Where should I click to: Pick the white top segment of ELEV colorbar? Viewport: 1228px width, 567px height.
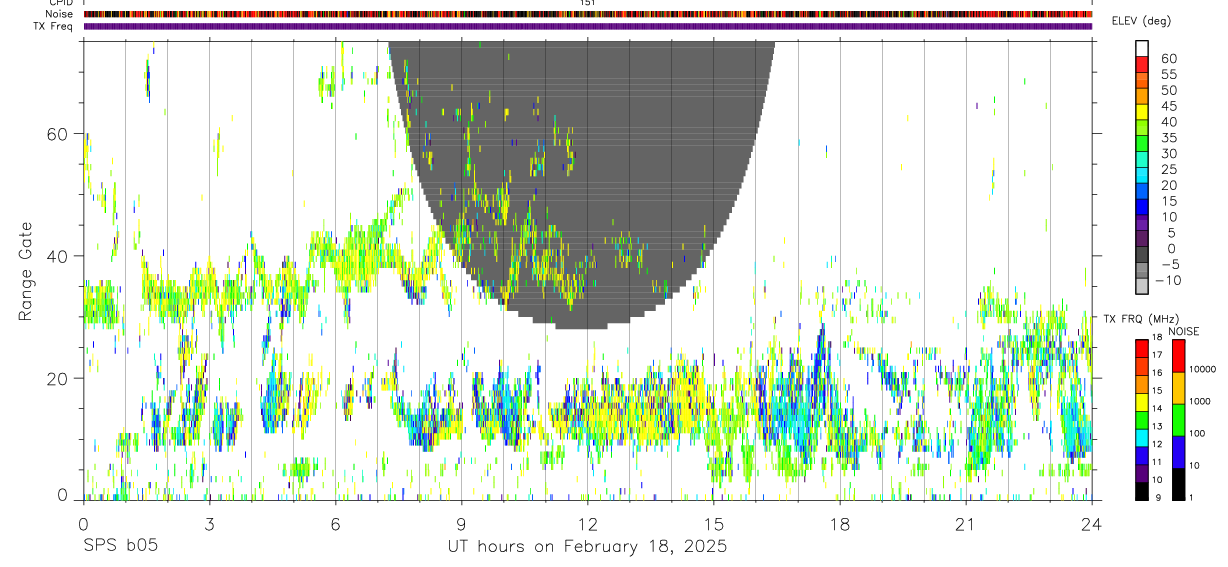(1142, 48)
